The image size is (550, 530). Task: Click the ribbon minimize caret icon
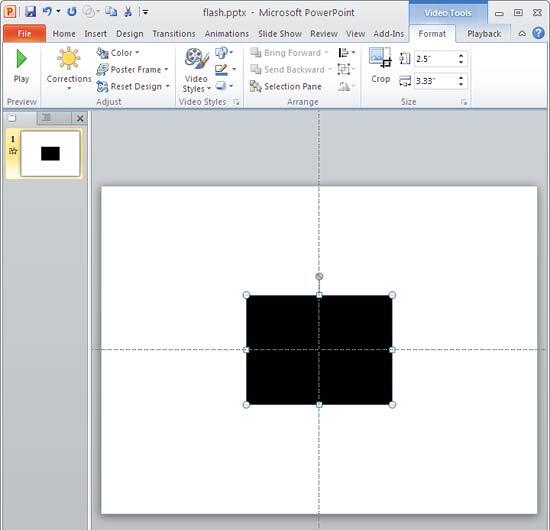pos(522,34)
